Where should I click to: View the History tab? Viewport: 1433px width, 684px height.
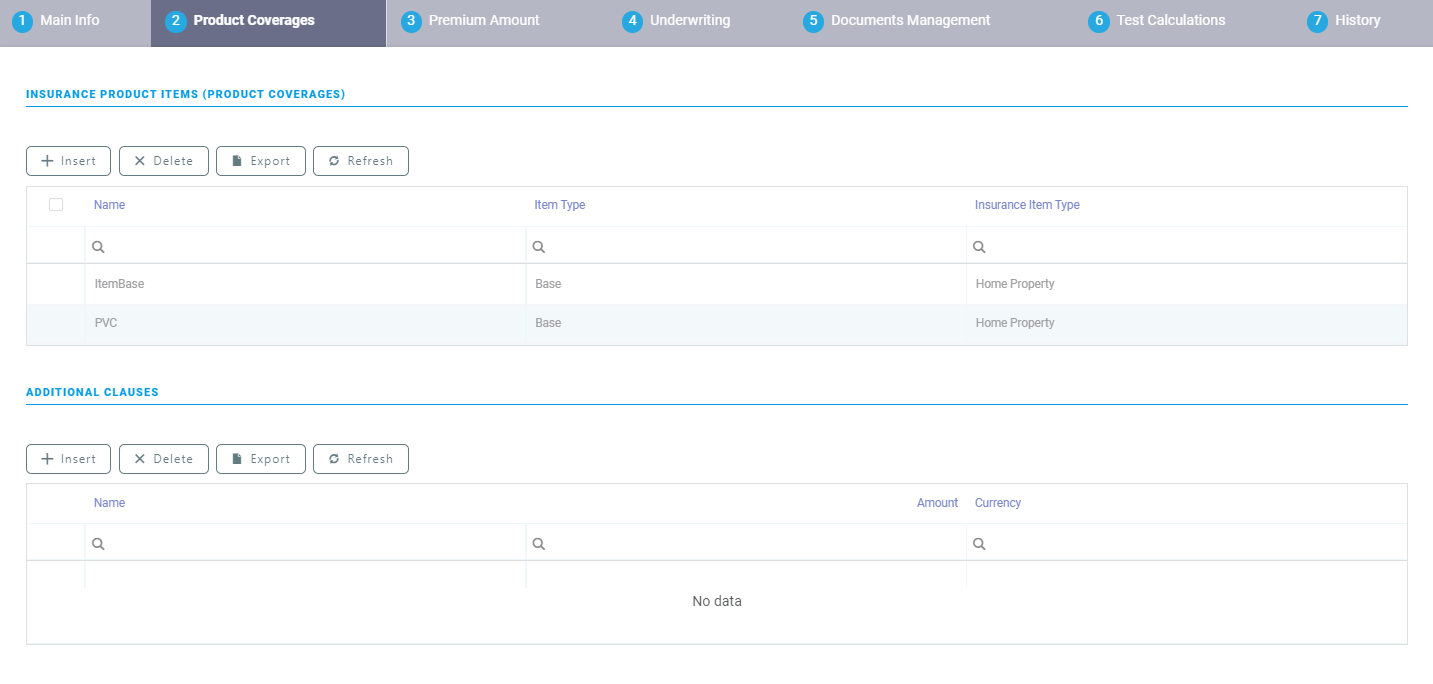click(1357, 21)
